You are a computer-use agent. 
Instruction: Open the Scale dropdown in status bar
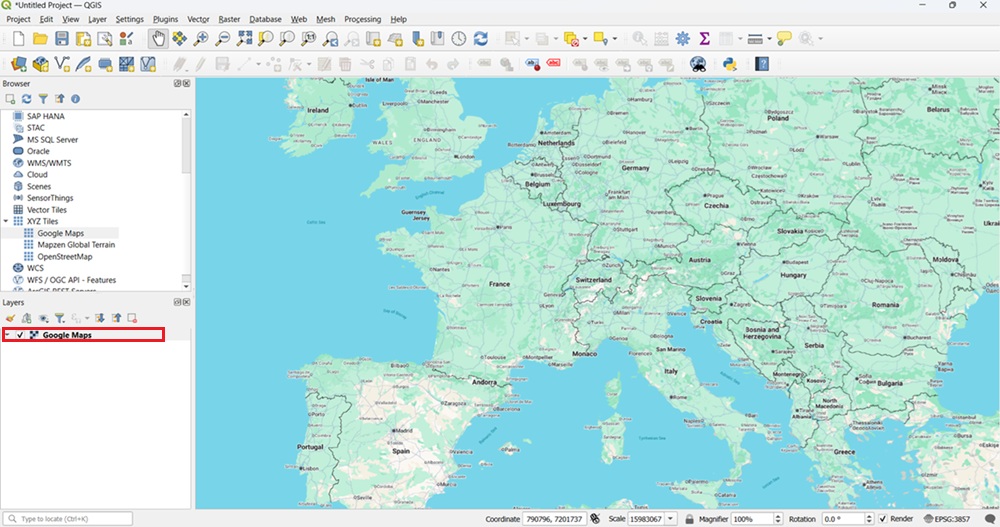click(670, 519)
